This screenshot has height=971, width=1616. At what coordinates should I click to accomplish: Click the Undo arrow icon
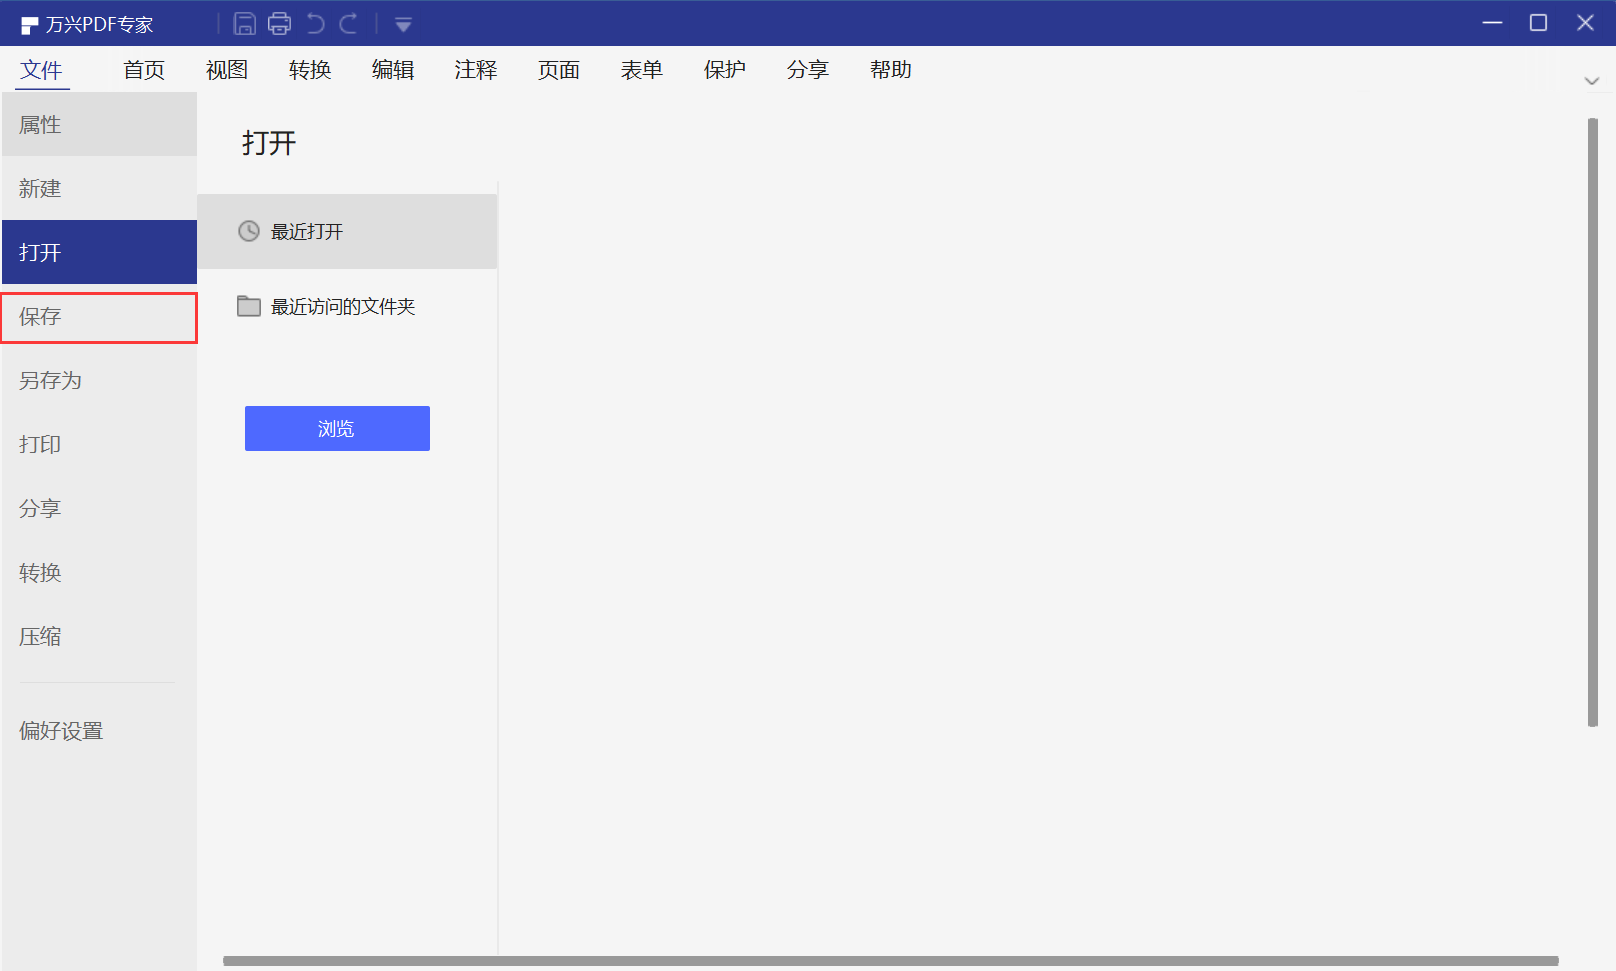(316, 22)
